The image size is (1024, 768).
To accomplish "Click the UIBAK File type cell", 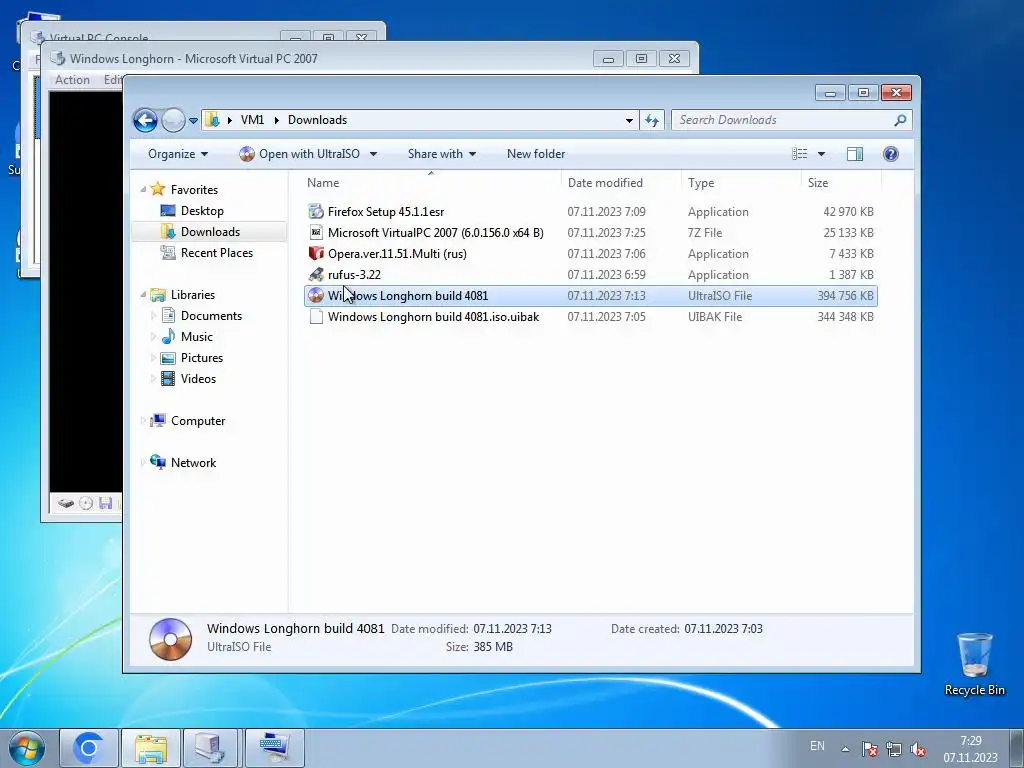I will pos(714,317).
